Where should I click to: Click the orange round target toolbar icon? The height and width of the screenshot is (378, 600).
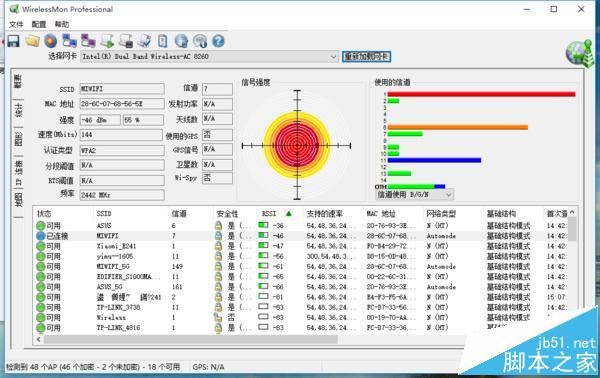(51, 41)
